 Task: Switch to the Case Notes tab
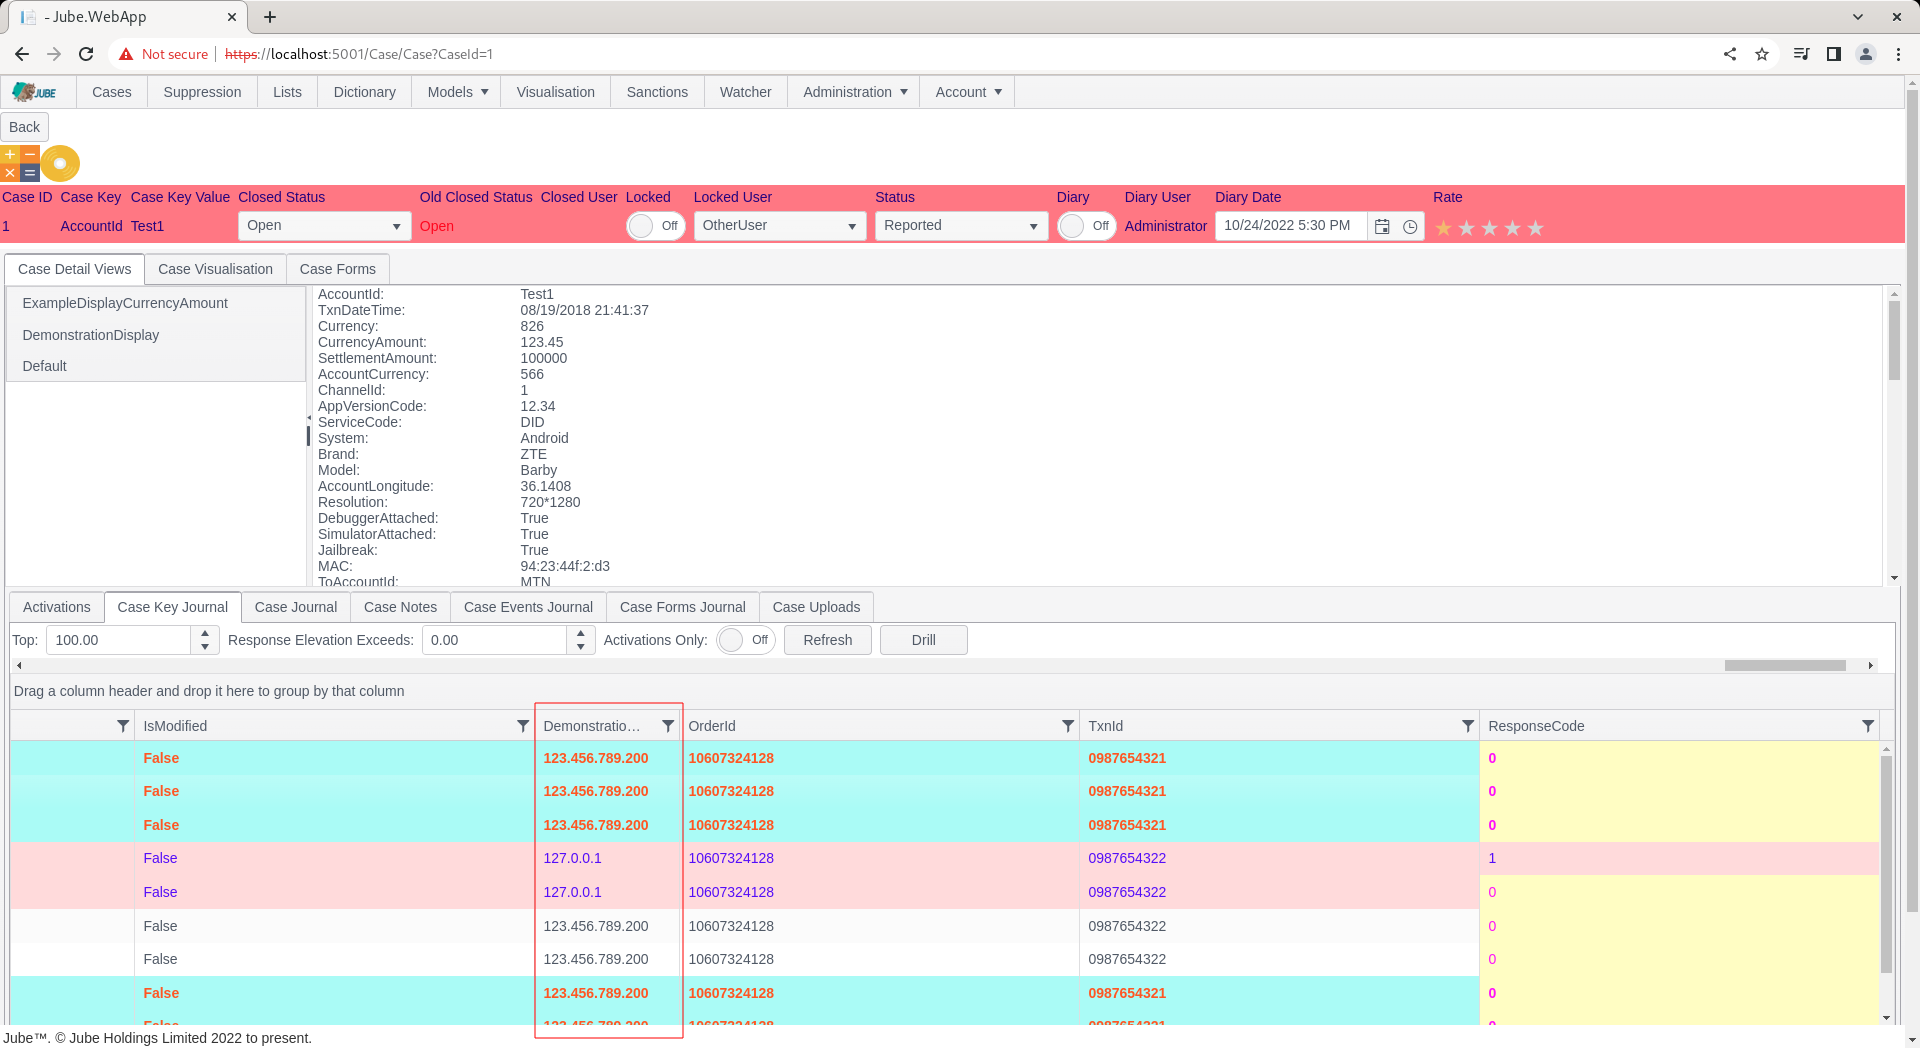[x=400, y=607]
